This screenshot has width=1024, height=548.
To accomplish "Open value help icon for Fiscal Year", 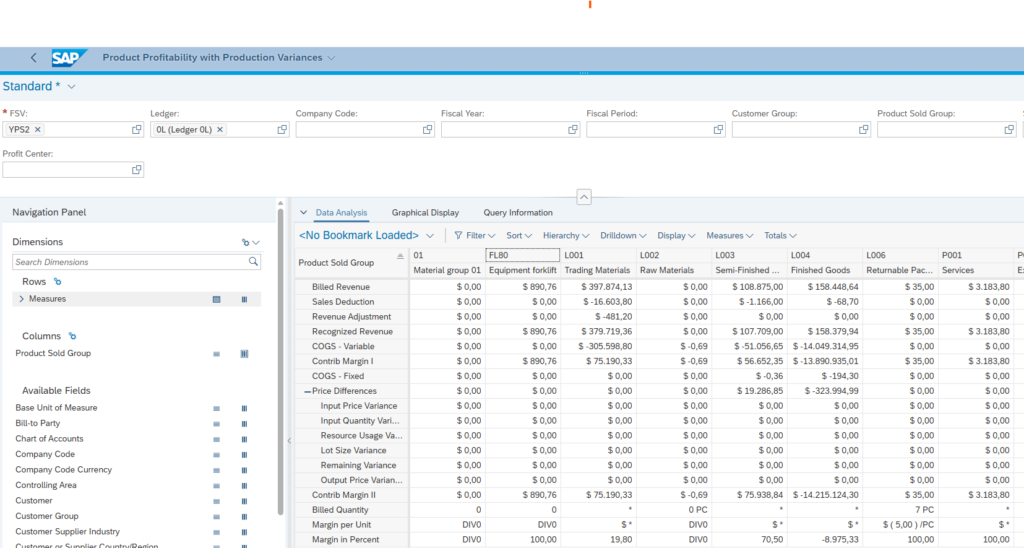I will (x=573, y=129).
